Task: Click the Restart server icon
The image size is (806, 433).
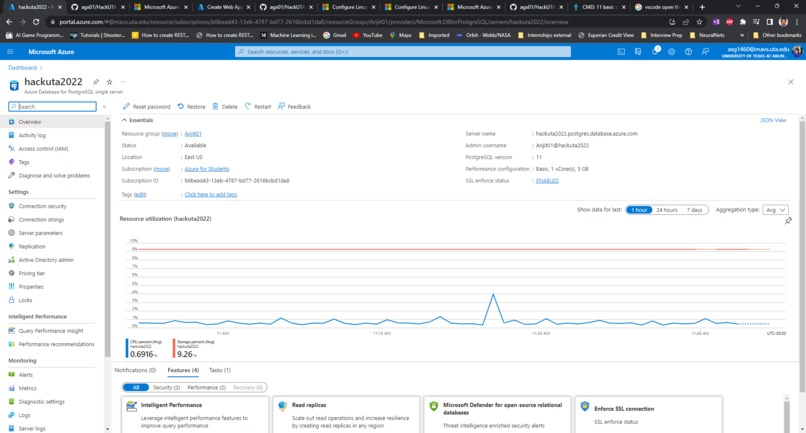Action: click(x=248, y=106)
